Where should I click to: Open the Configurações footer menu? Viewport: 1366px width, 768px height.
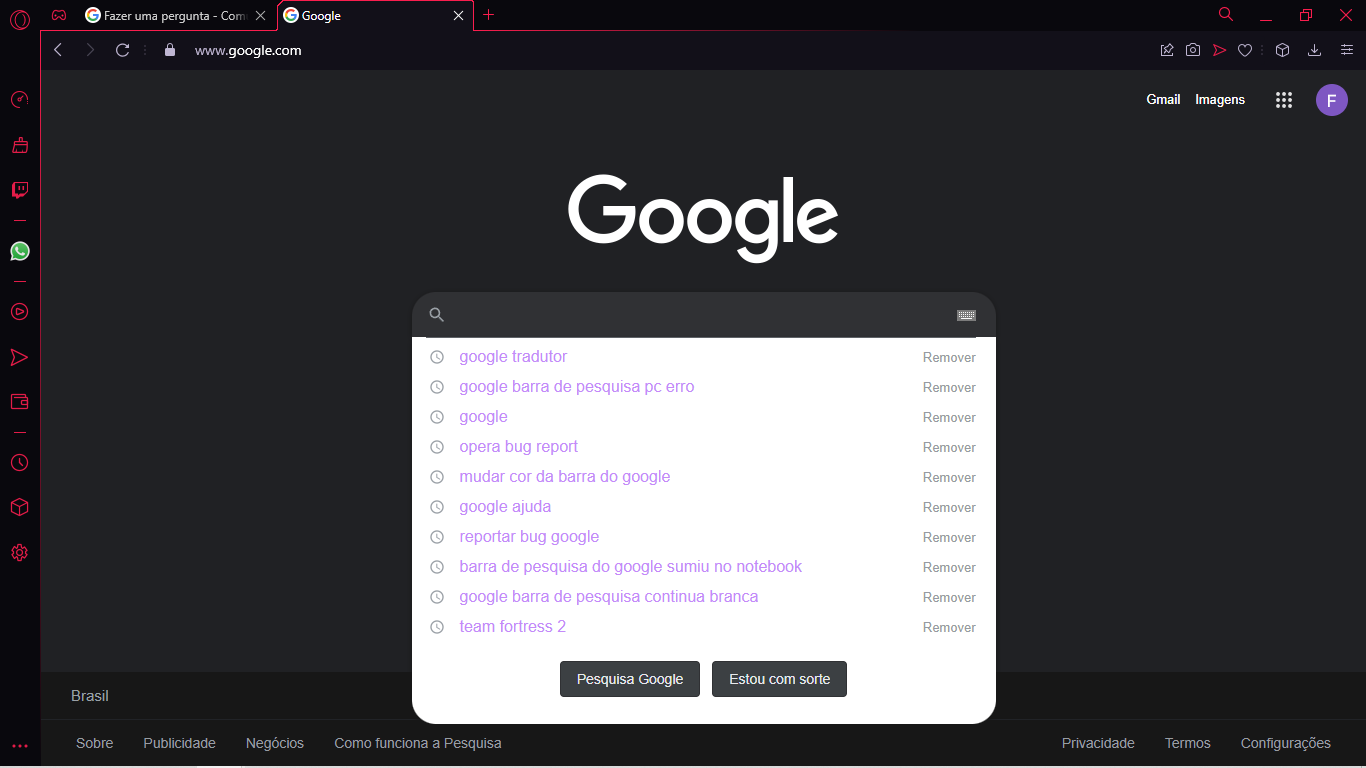[x=1286, y=743]
